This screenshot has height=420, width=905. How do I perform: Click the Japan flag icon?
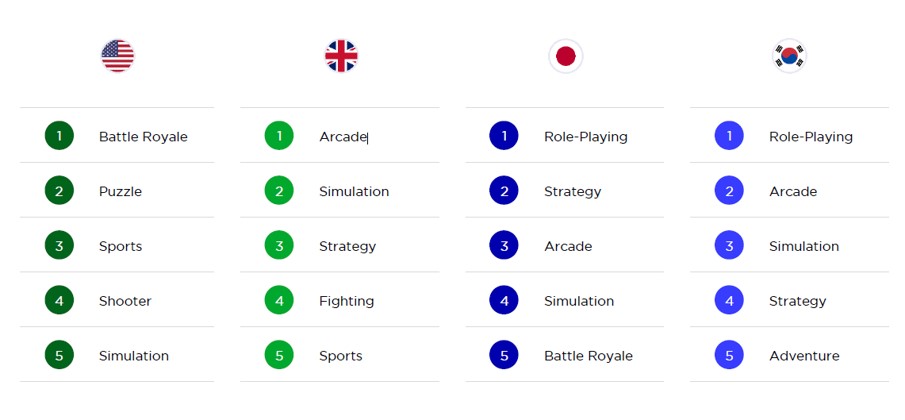(565, 56)
